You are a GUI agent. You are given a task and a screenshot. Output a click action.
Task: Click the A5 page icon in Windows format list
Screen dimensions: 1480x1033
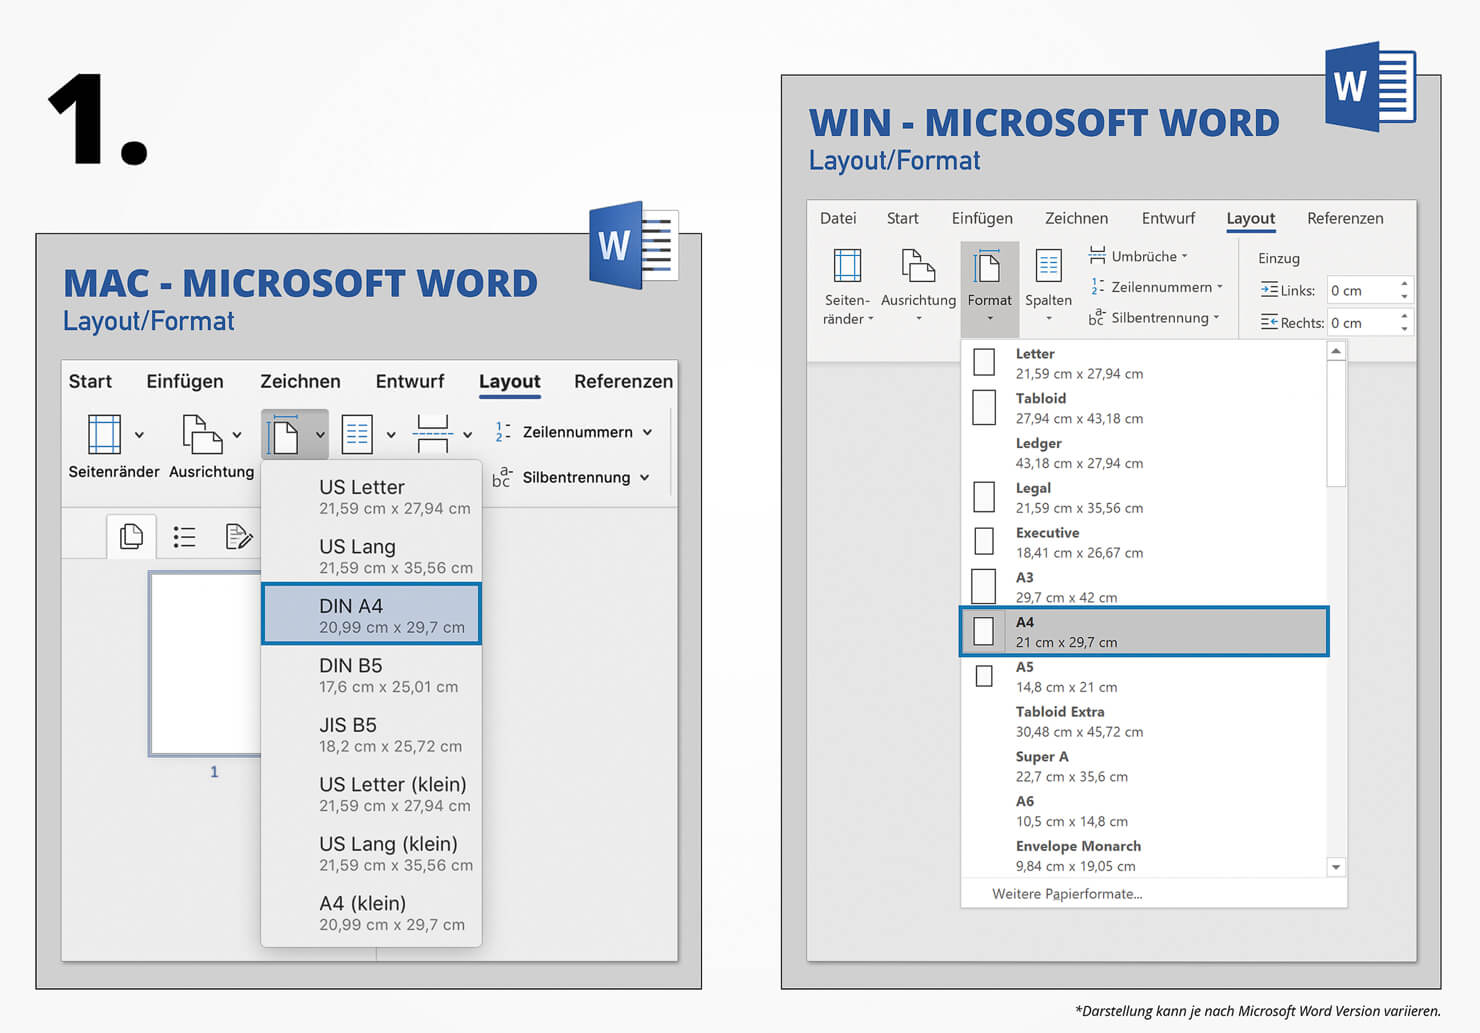point(984,676)
